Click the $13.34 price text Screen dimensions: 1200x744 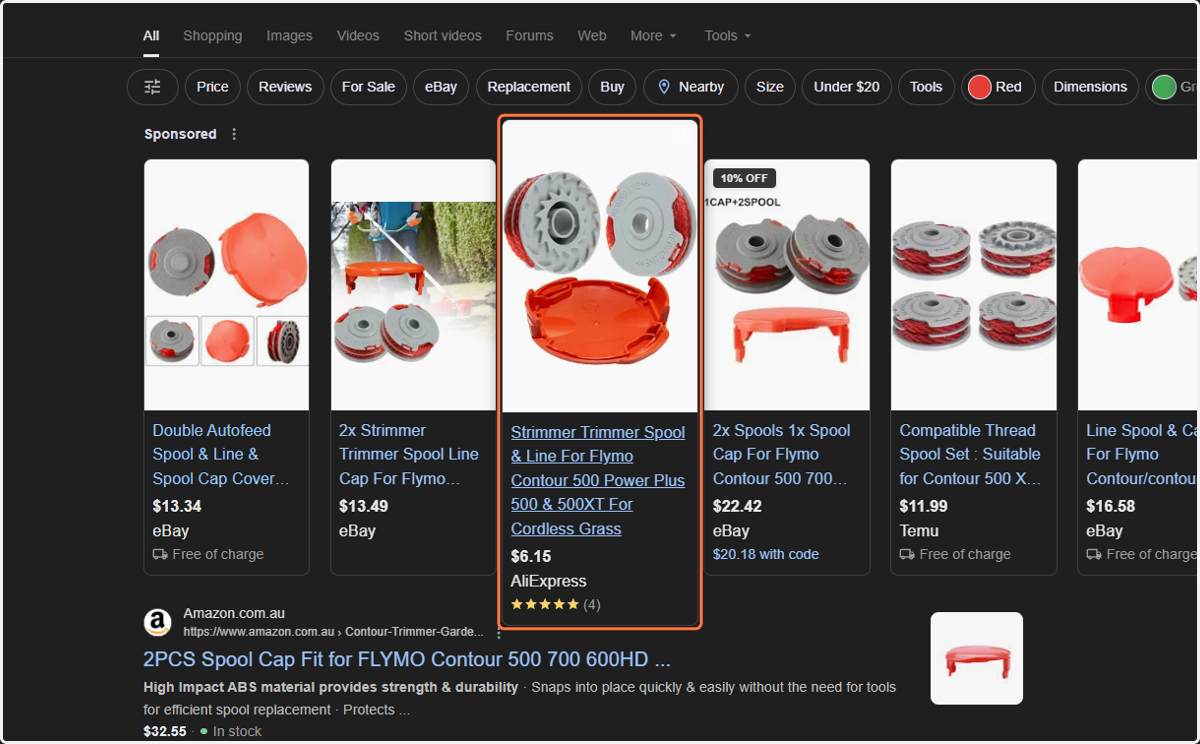[x=175, y=506]
